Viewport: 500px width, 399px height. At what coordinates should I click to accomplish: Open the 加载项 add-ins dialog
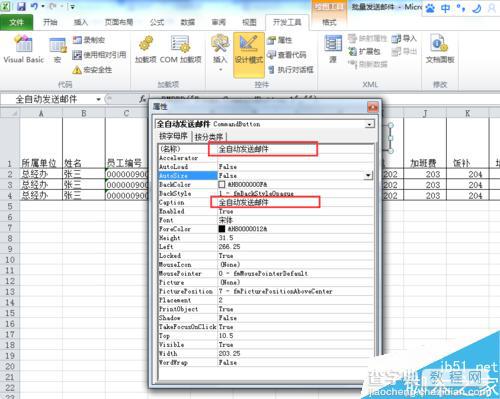pos(146,49)
